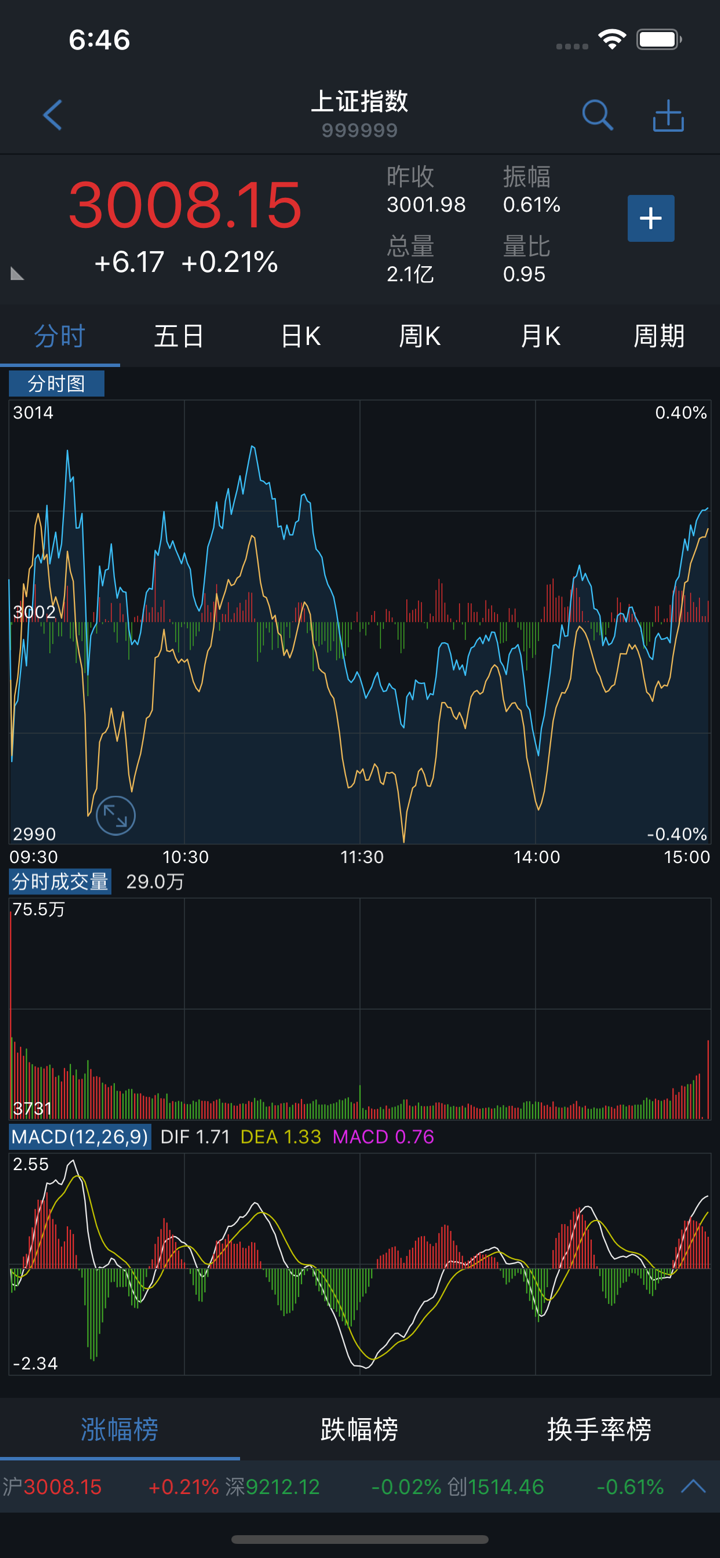This screenshot has width=720, height=1558.
Task: Select the 分时 intraday tab
Action: tap(60, 336)
